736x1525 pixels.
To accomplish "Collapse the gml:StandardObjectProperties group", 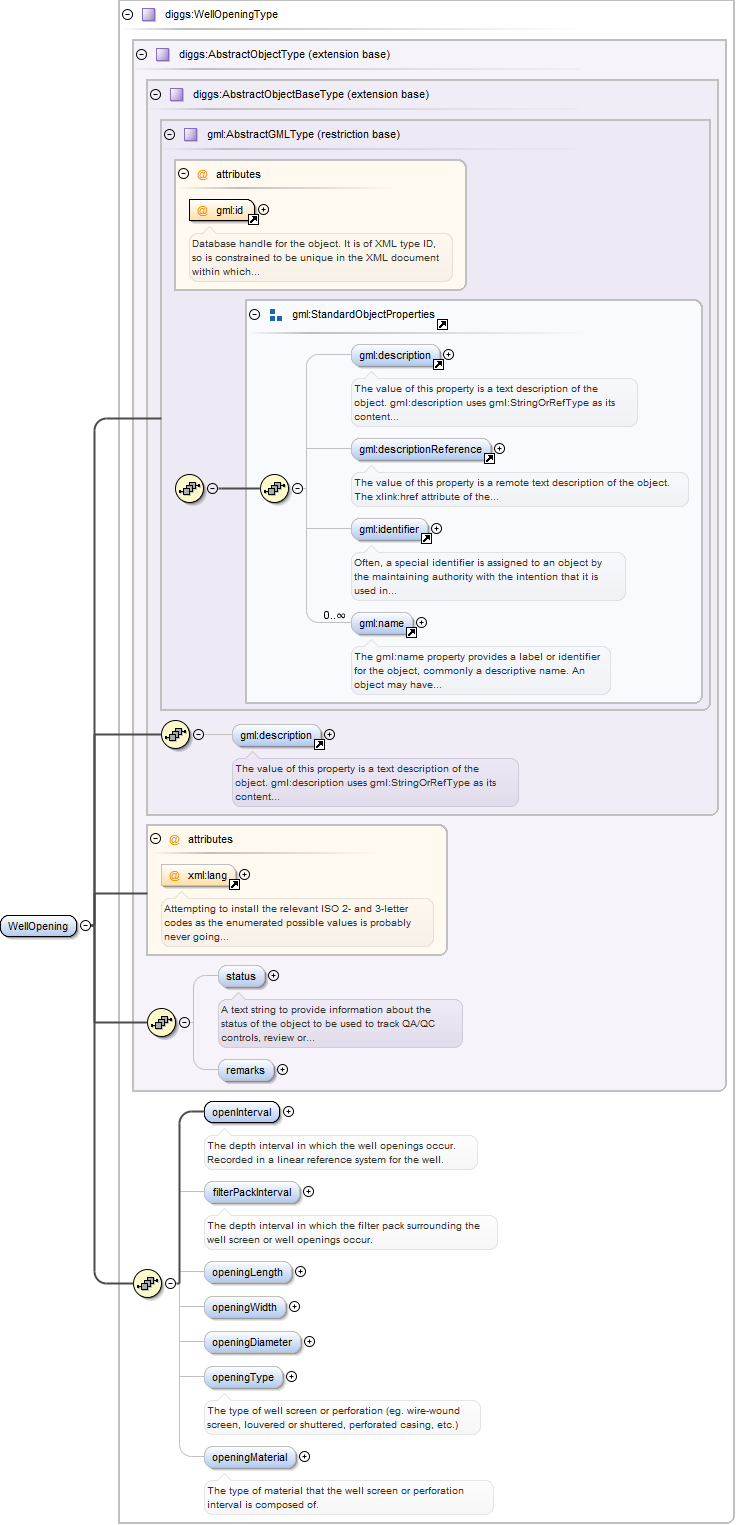I will (x=254, y=315).
